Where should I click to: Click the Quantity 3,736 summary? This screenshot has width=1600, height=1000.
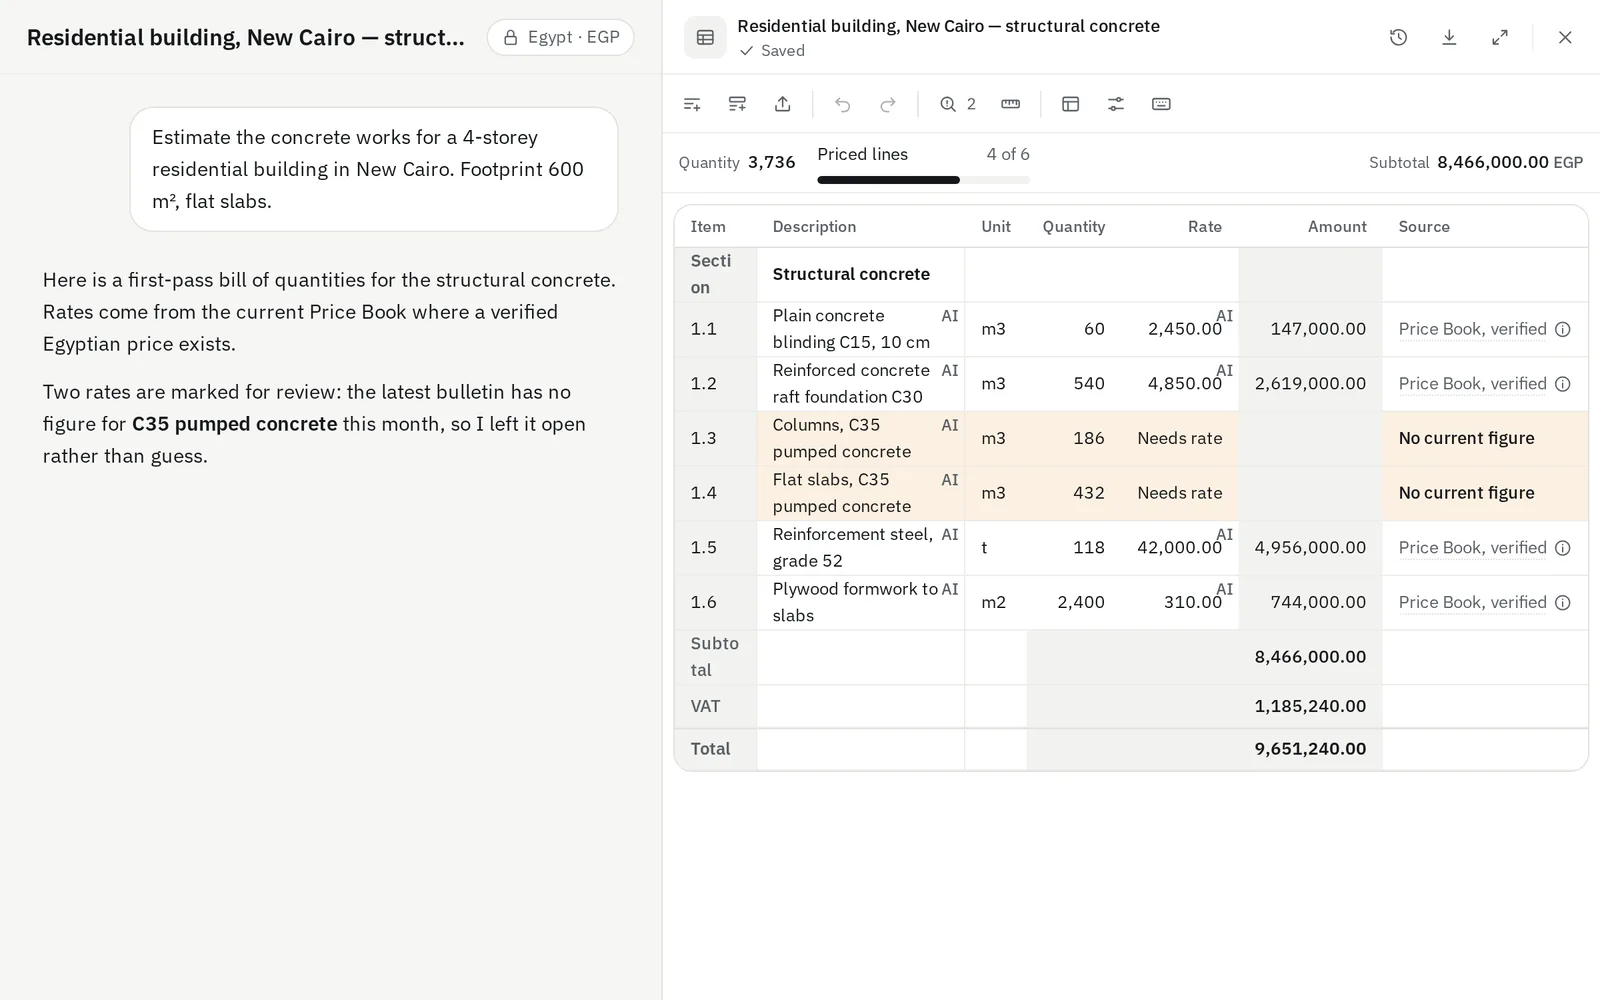(x=737, y=162)
